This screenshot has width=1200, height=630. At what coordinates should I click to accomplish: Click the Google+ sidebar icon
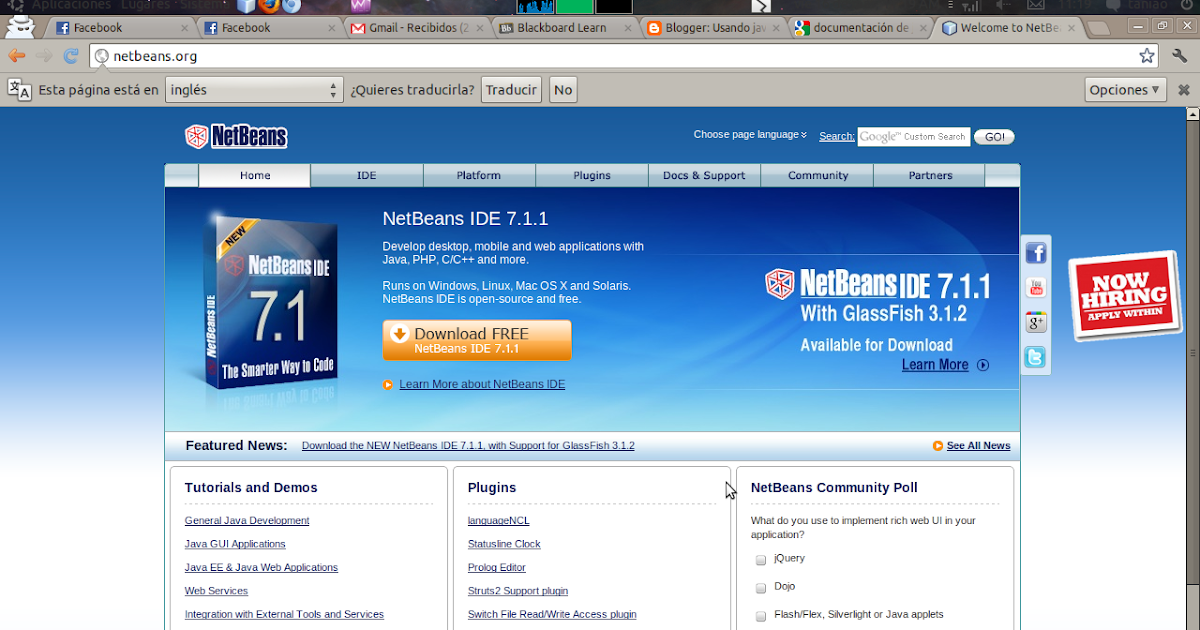click(x=1036, y=322)
